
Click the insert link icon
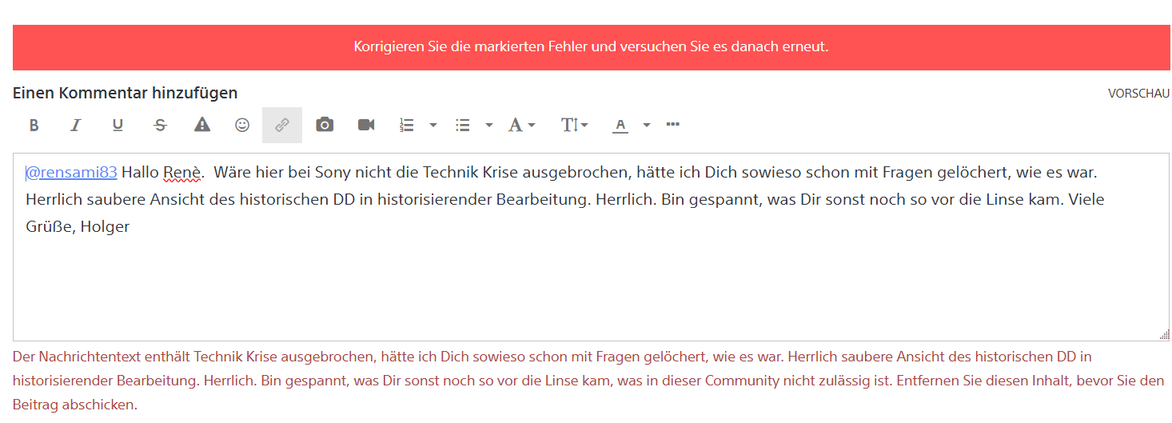(282, 125)
